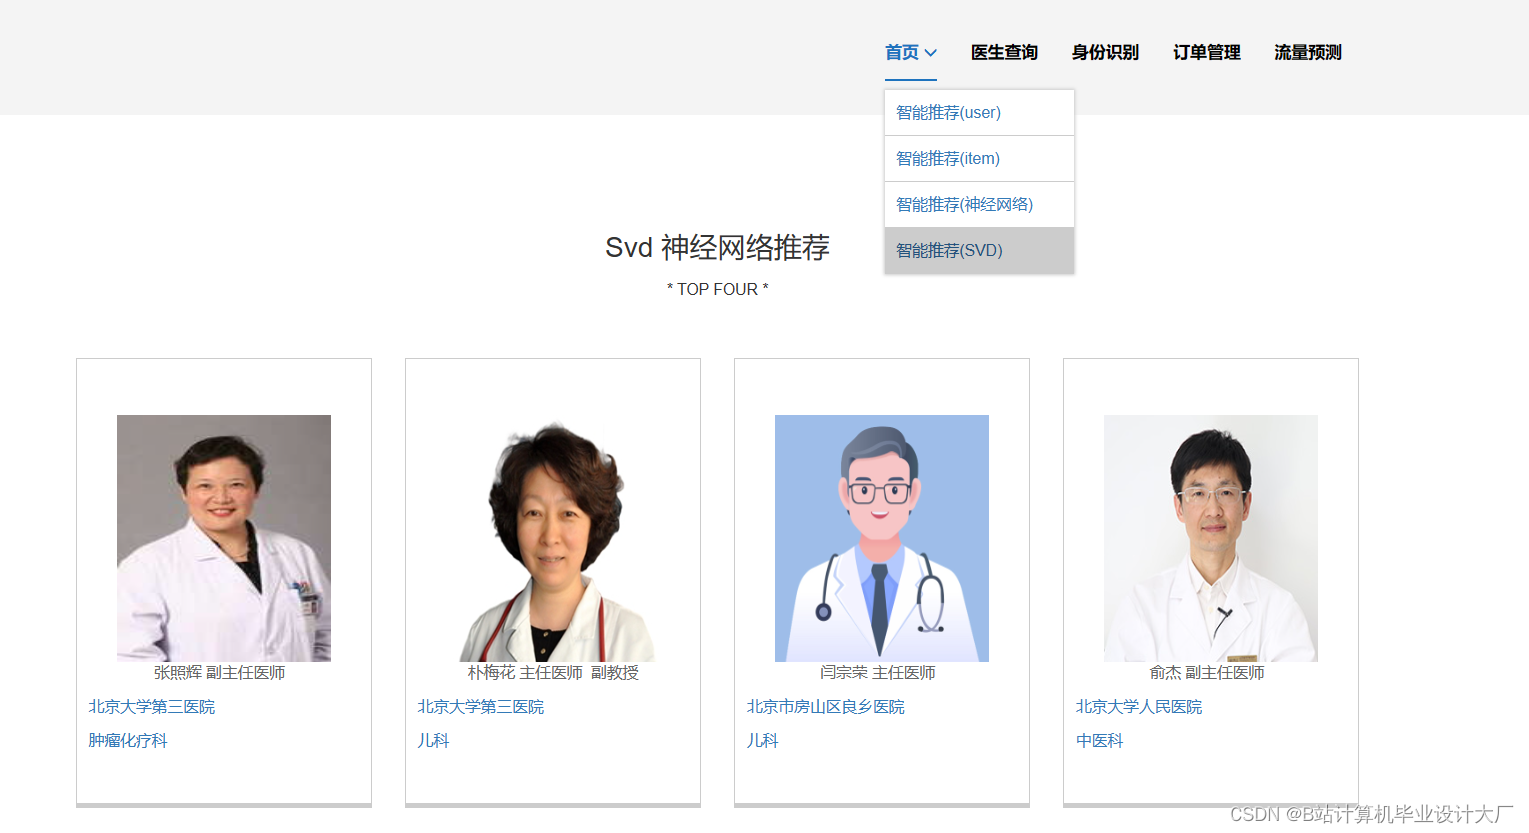This screenshot has height=833, width=1529.
Task: Open 儿科 link under 朴梅花
Action: point(433,740)
